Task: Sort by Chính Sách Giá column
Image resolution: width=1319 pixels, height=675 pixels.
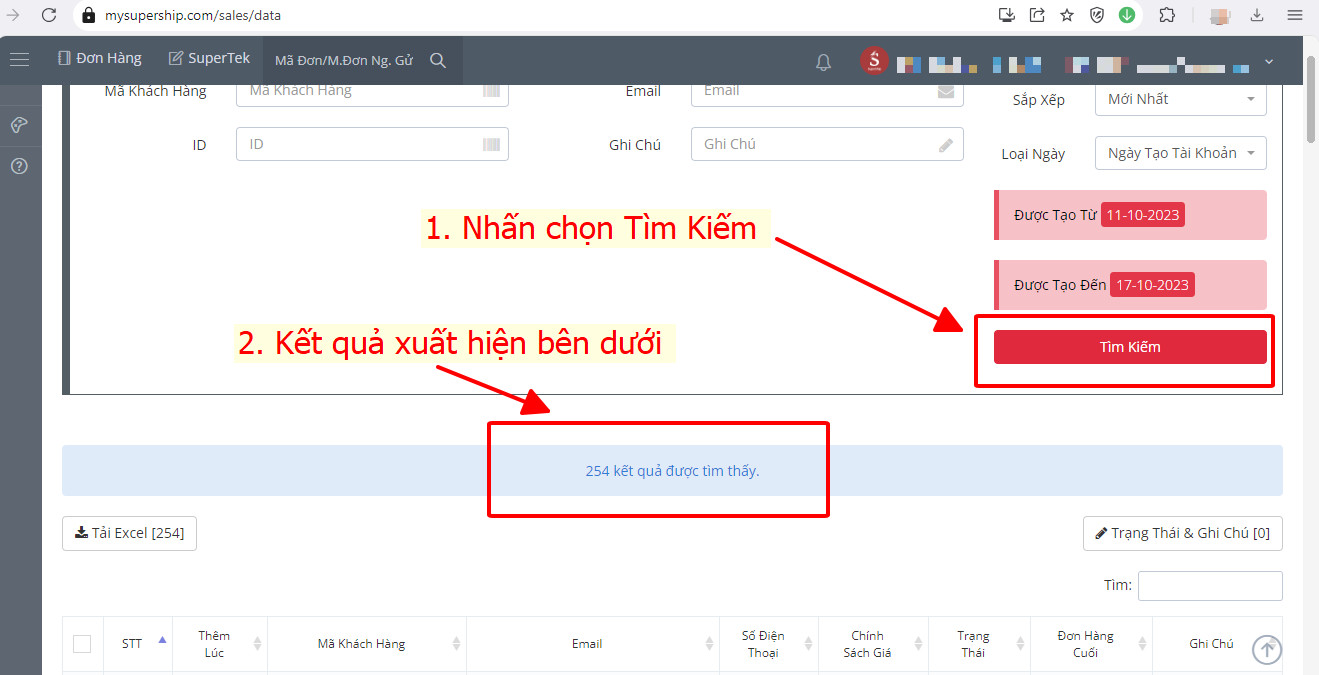Action: [873, 644]
